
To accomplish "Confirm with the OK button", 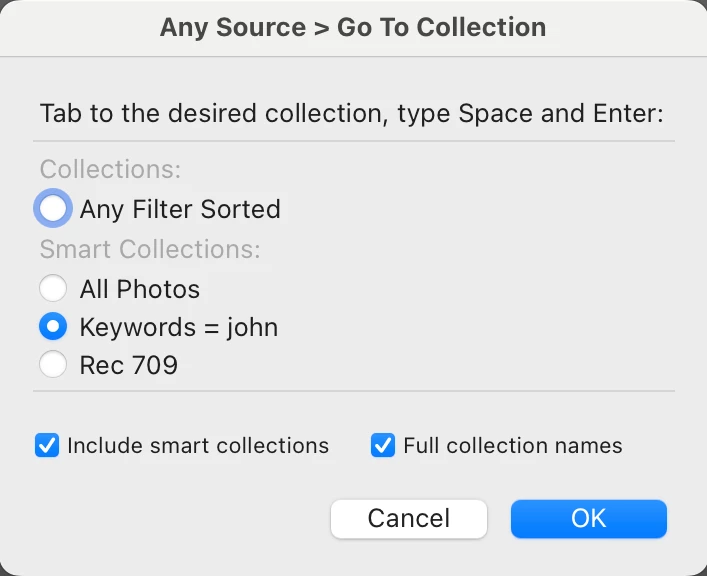I will pyautogui.click(x=588, y=518).
